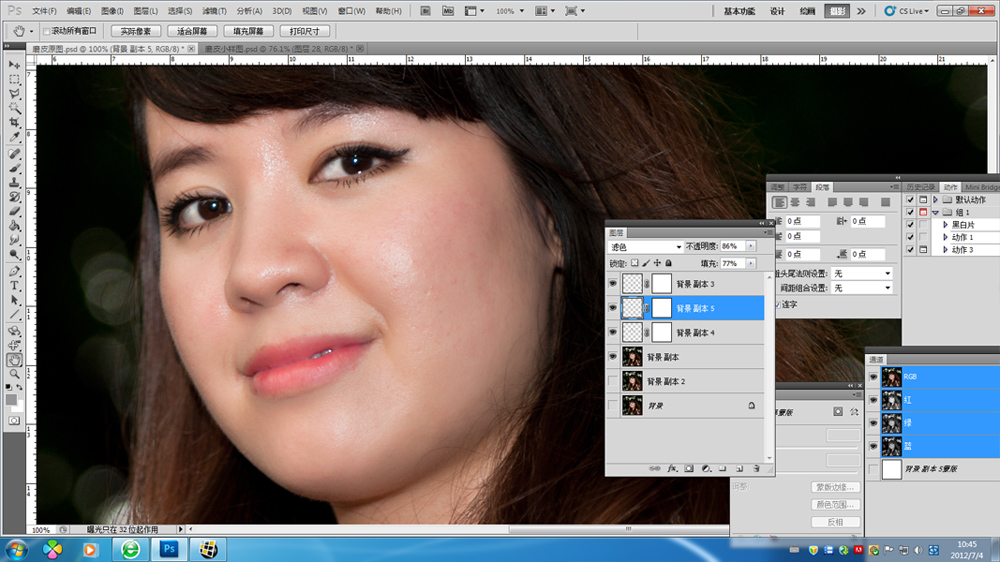Select the Type (T) tool
This screenshot has height=562, width=1000.
15,285
